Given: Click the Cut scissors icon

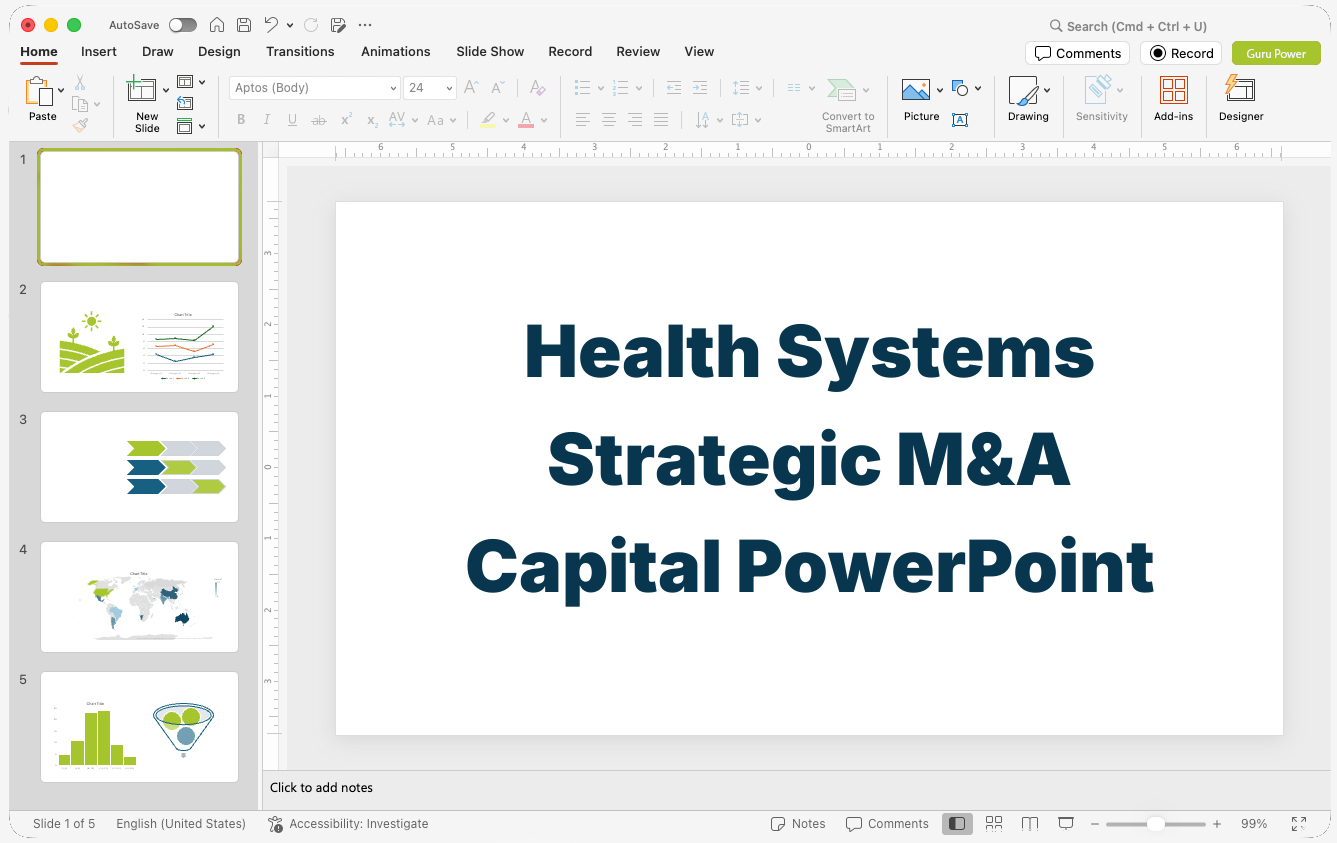Looking at the screenshot, I should [x=80, y=83].
